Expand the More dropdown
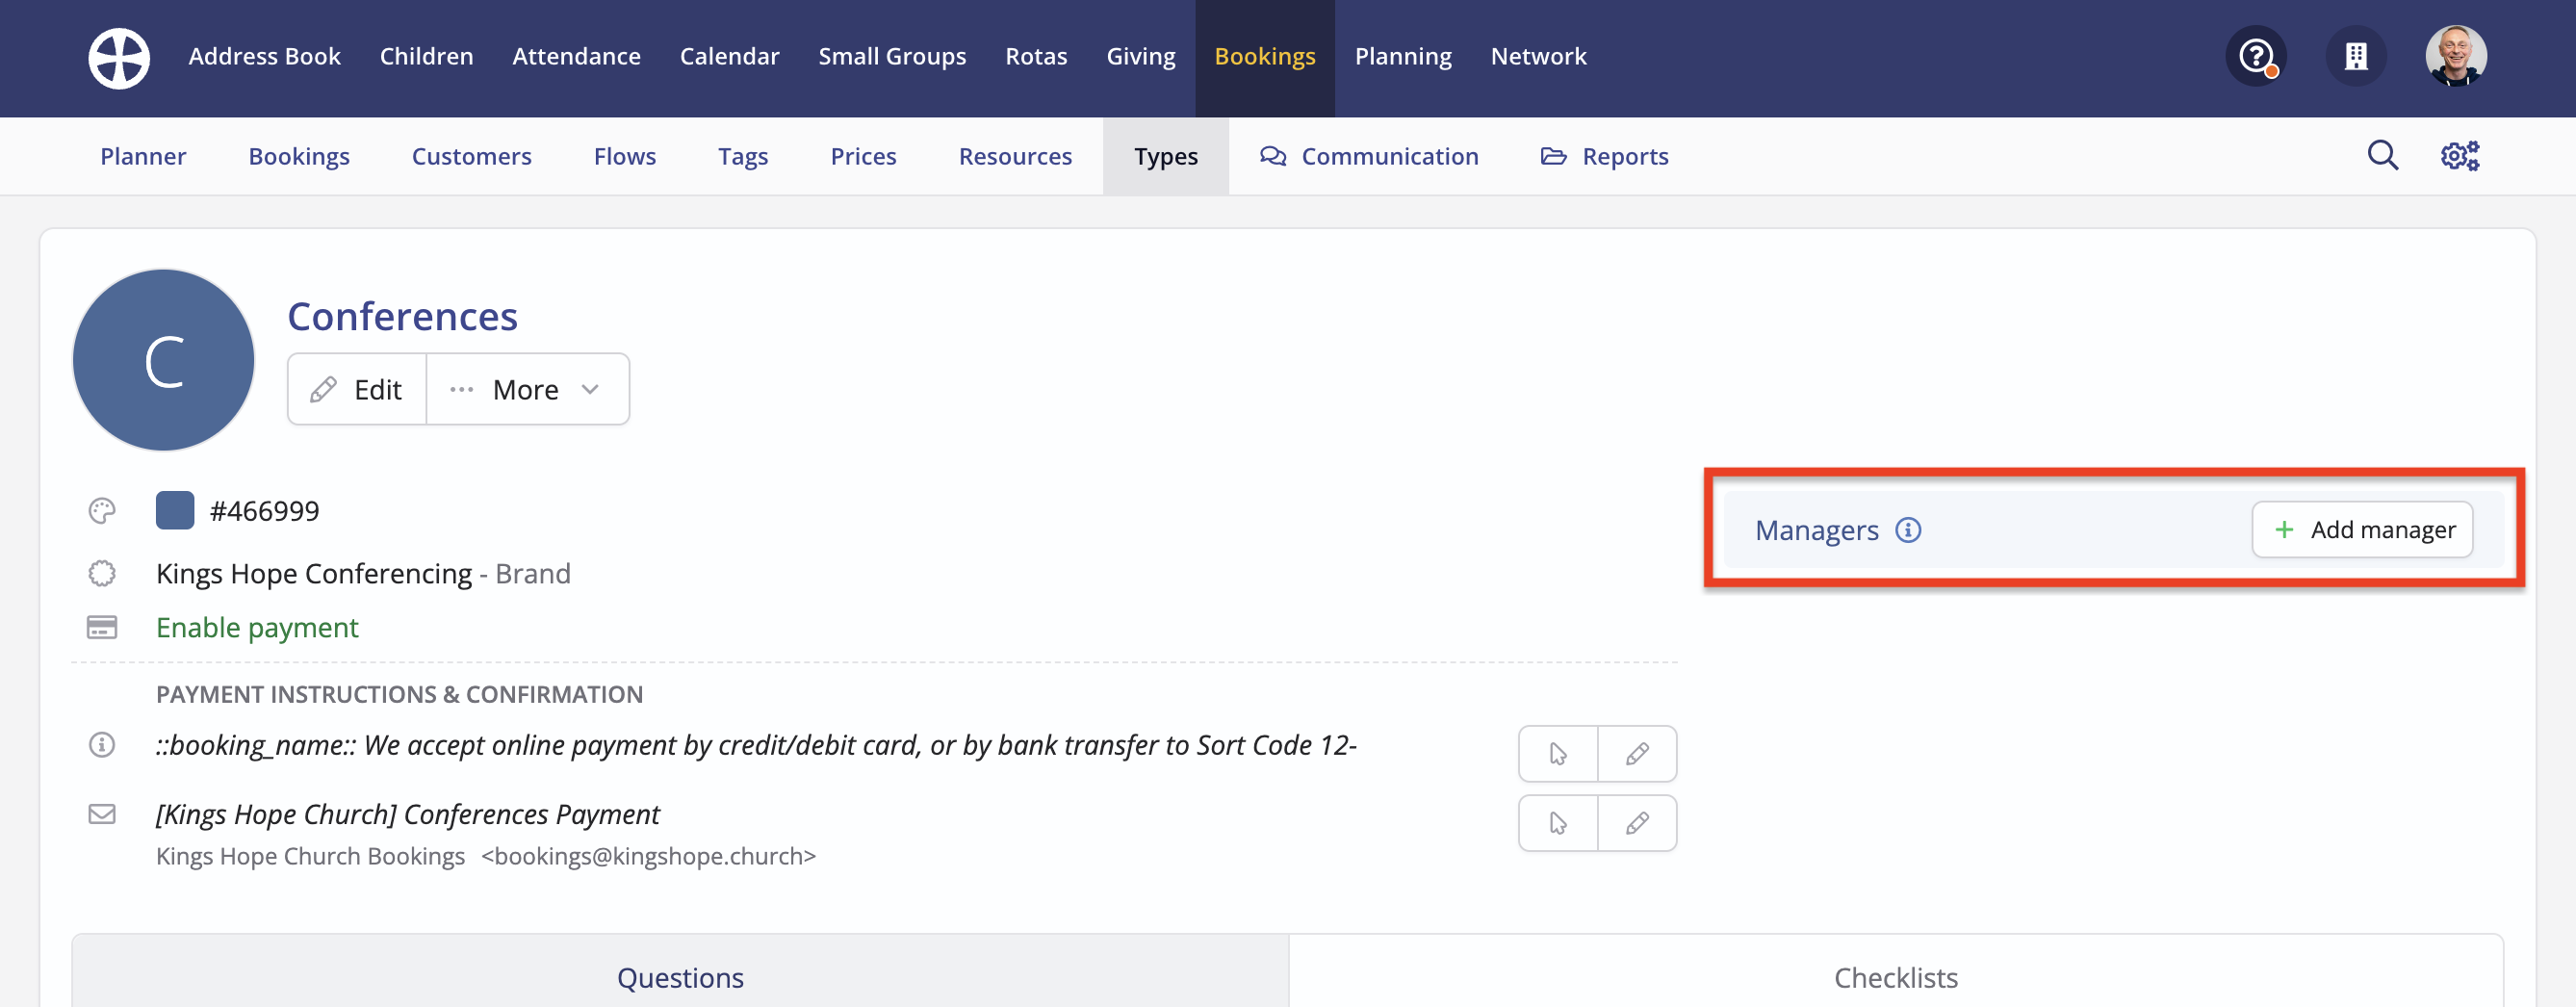Viewport: 2576px width, 1007px height. pos(527,389)
